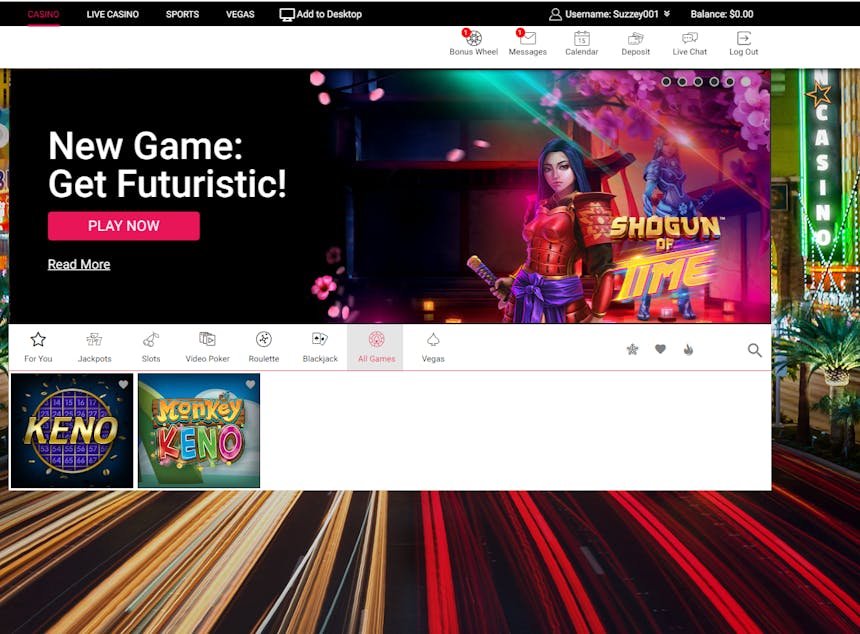
Task: Select the third banner carousel dot
Action: pyautogui.click(x=698, y=82)
